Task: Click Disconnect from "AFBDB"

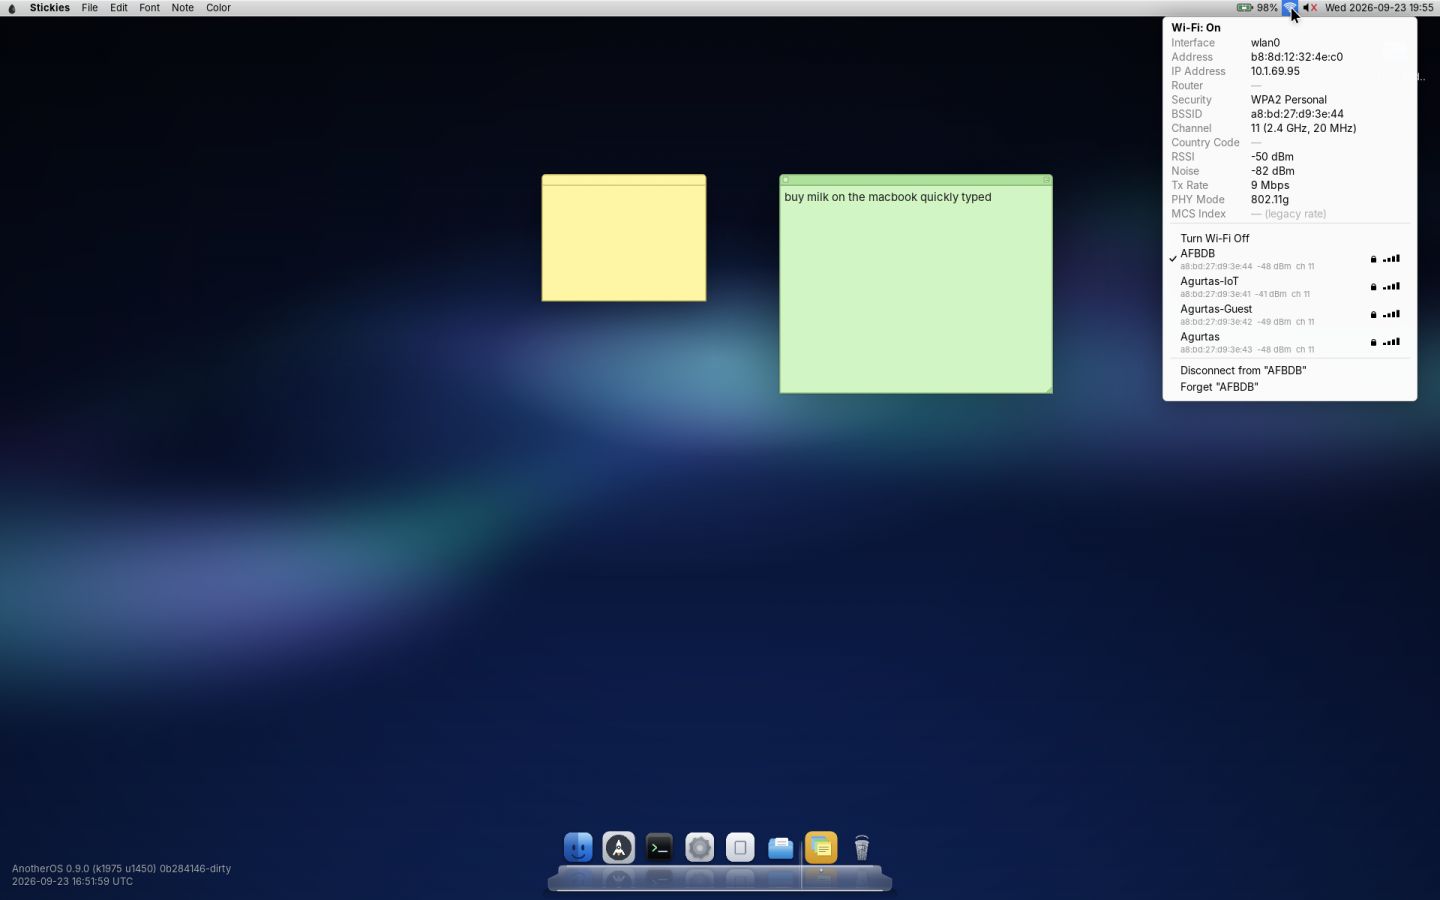Action: [1290, 370]
